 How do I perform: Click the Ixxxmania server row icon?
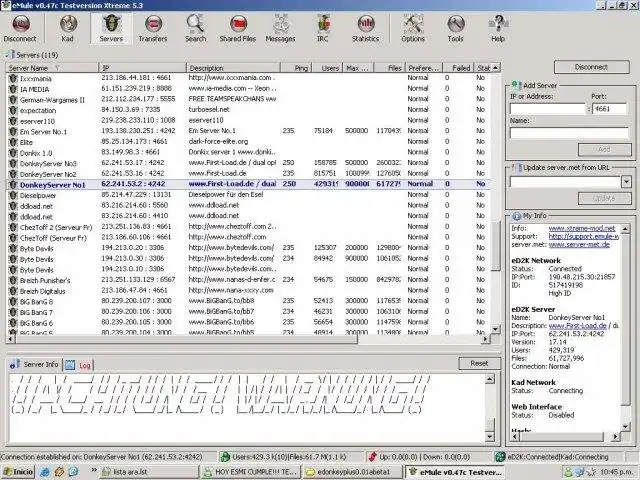(13, 78)
